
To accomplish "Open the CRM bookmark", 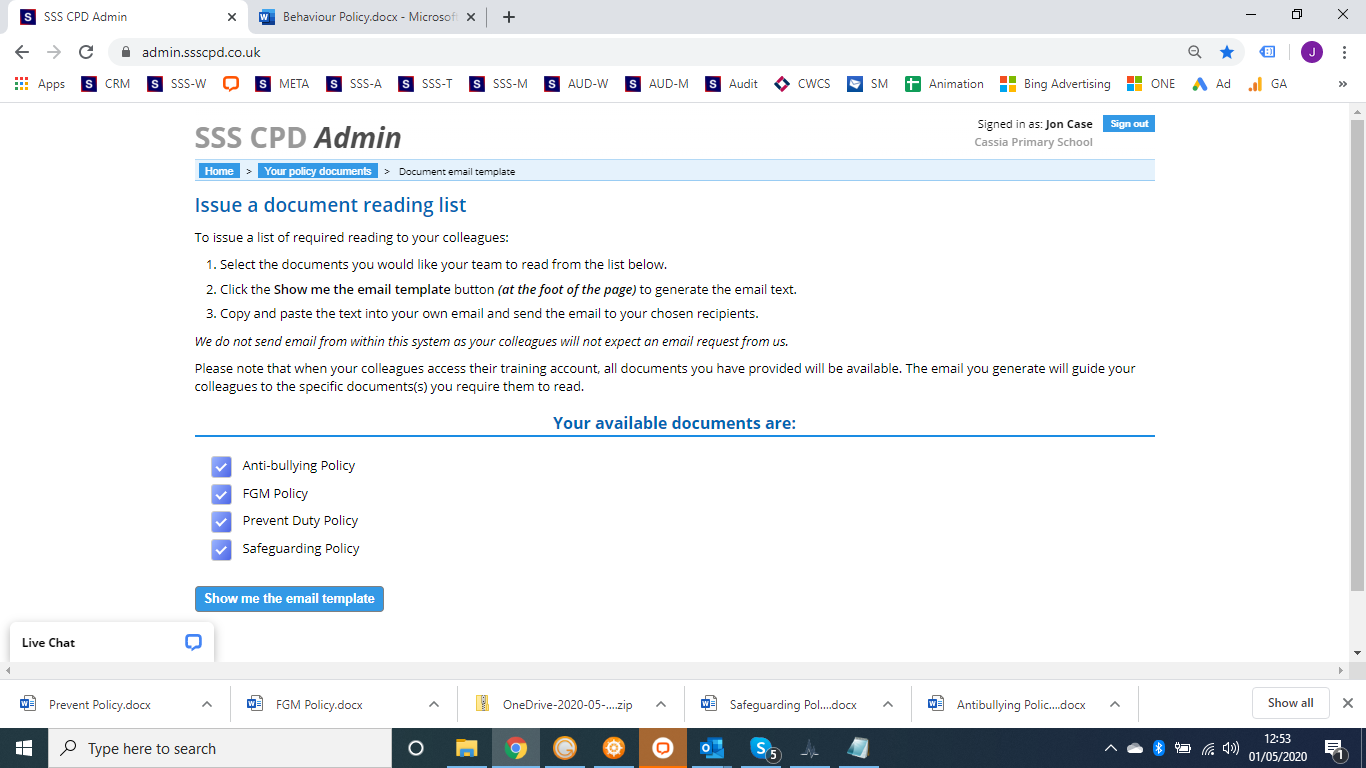I will (106, 84).
